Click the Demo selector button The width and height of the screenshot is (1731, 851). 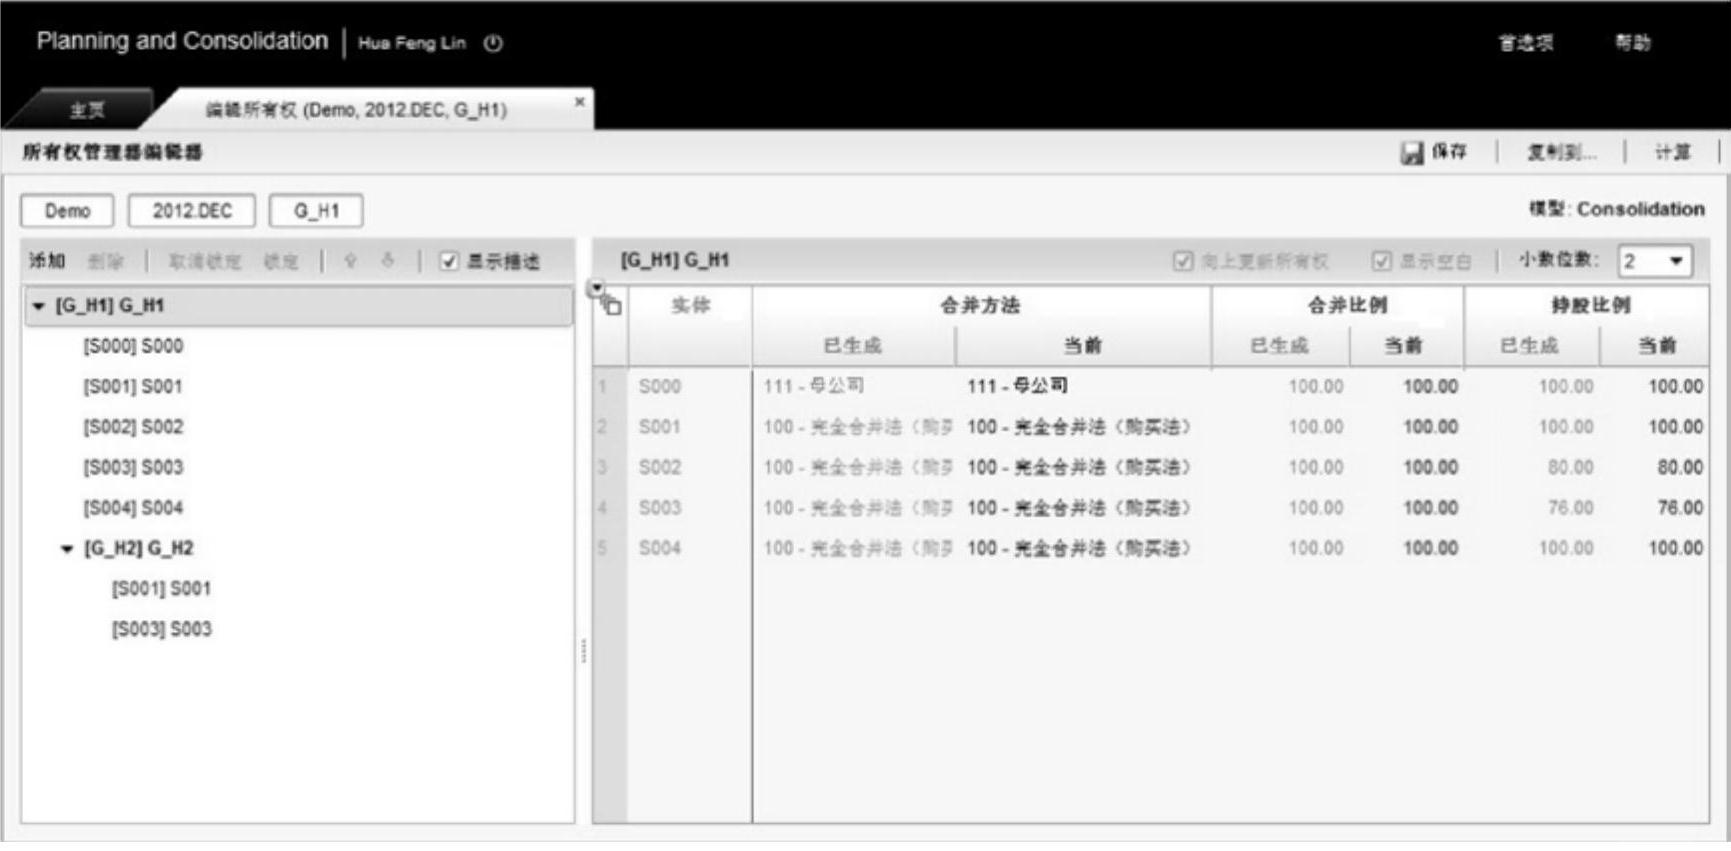[68, 211]
